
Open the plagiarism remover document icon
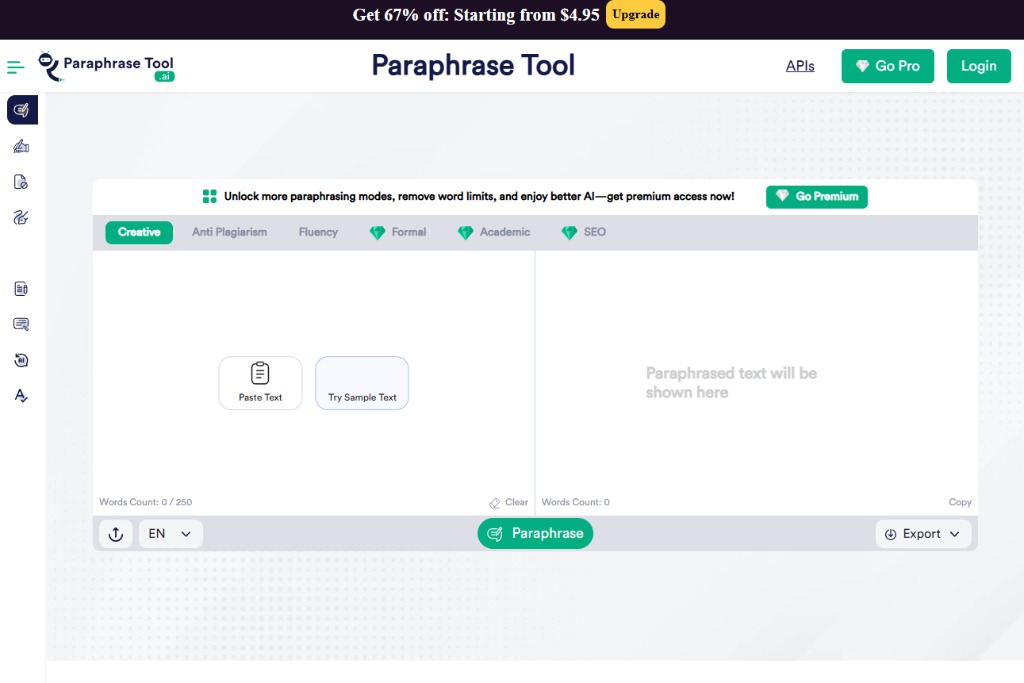click(20, 182)
